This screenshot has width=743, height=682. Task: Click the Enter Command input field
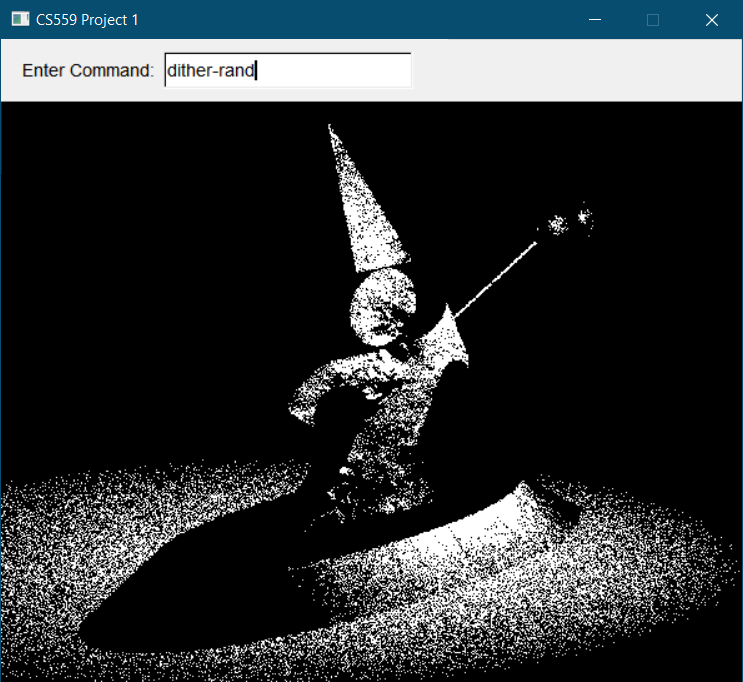pyautogui.click(x=288, y=70)
